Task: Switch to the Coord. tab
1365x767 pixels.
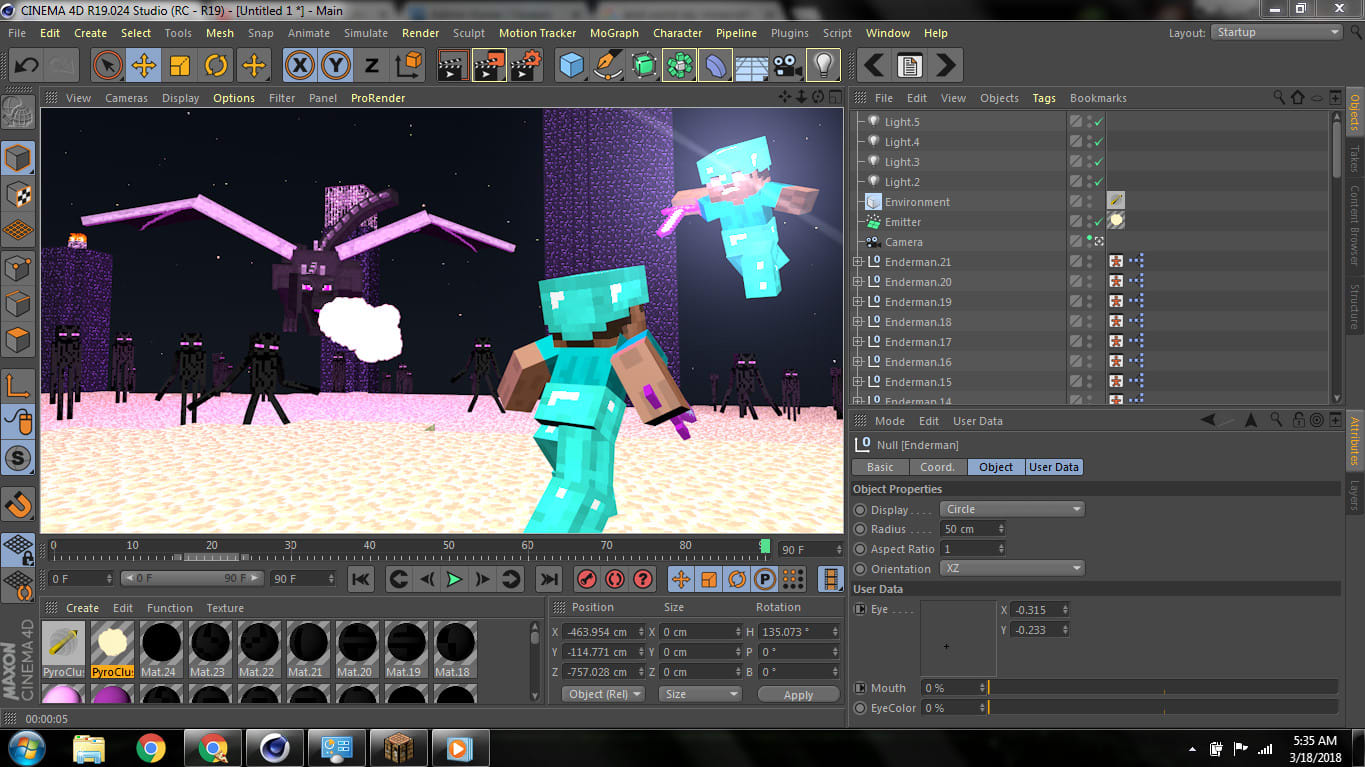Action: (937, 466)
